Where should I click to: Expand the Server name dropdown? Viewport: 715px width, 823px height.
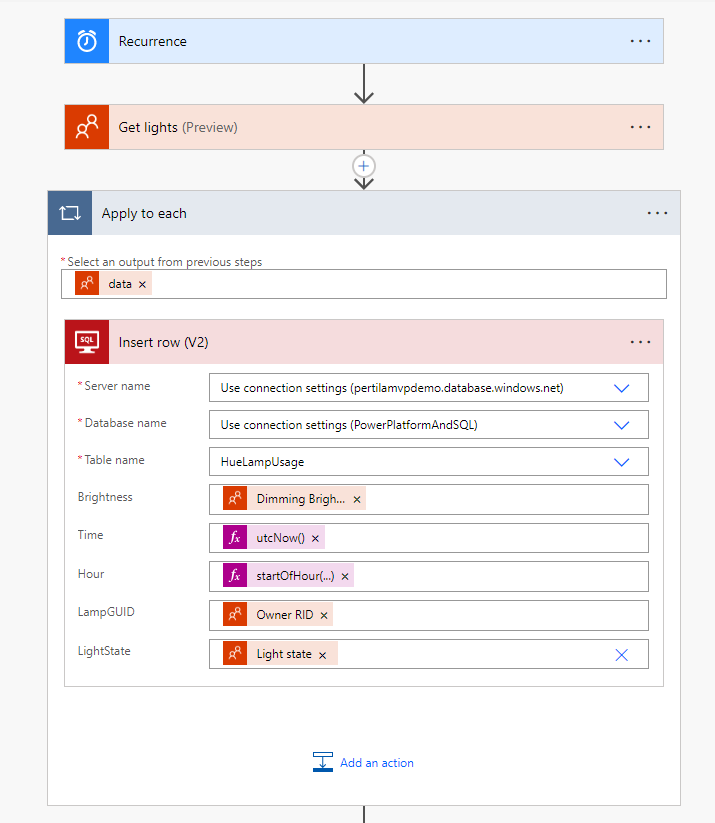tap(621, 388)
